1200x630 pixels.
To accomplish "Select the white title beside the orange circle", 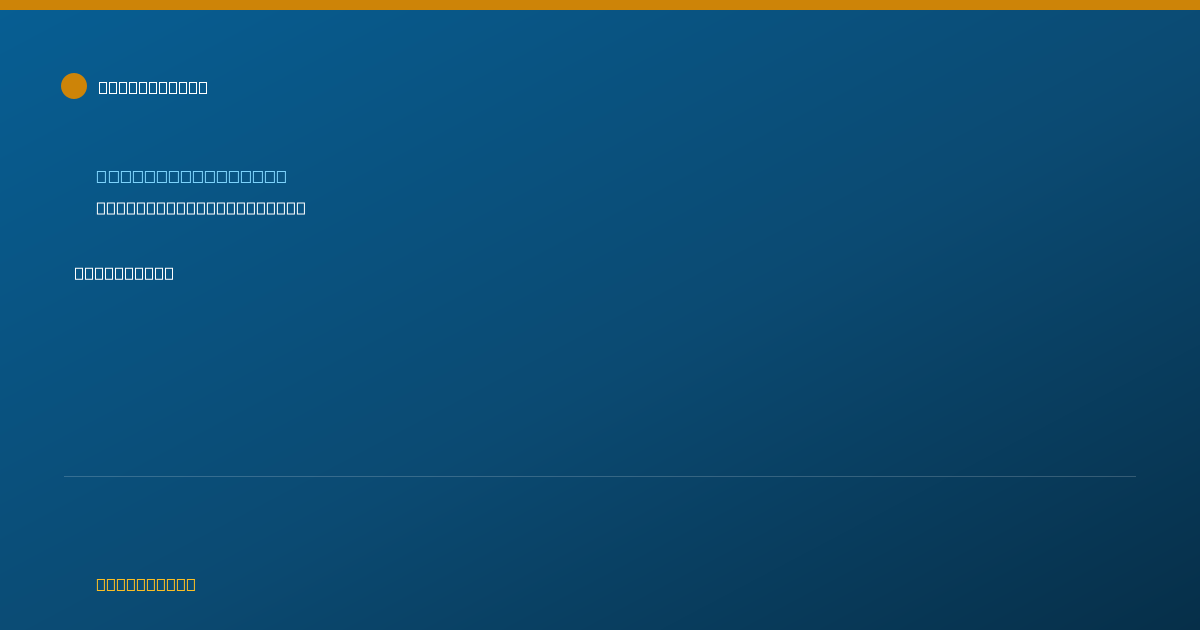I will coord(153,87).
